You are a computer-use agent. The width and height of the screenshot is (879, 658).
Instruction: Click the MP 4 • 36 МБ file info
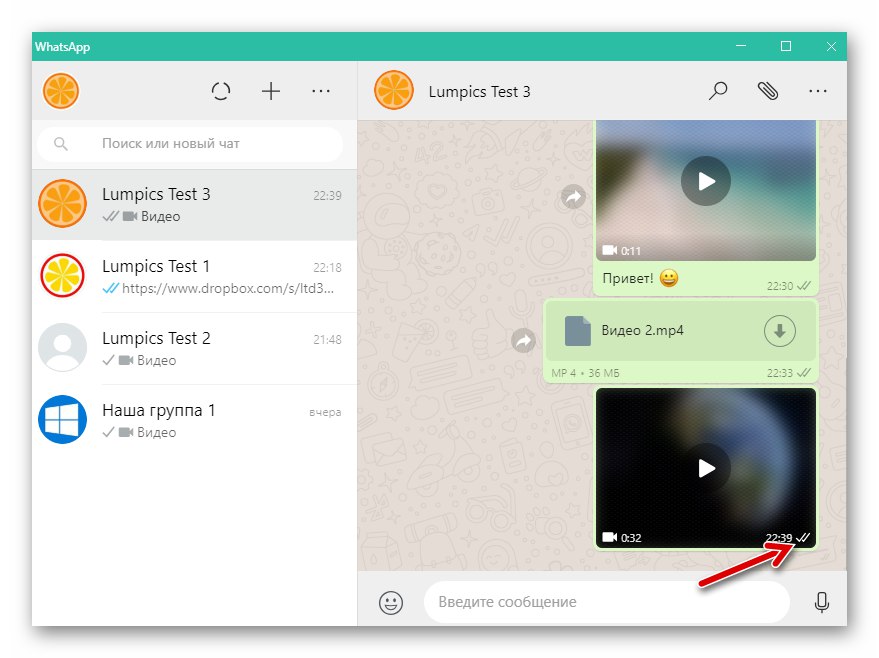click(585, 373)
